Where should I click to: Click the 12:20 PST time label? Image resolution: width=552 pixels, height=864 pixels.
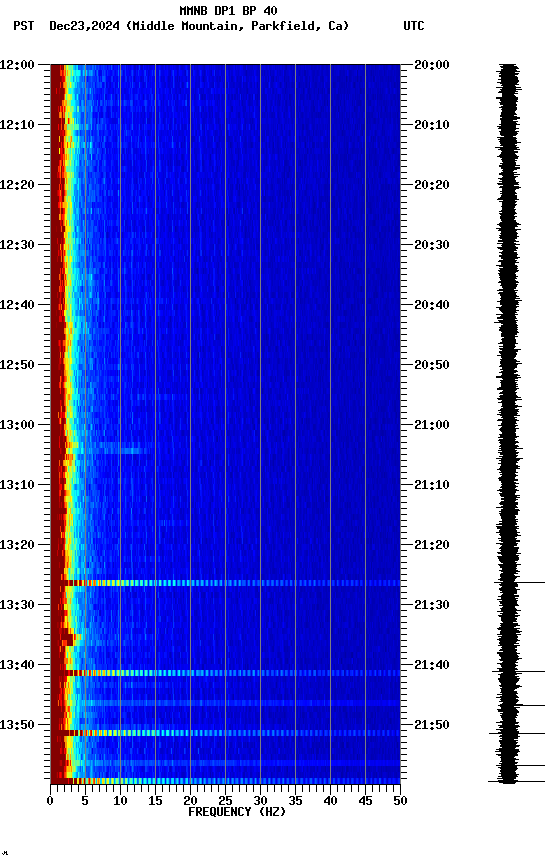pos(17,185)
